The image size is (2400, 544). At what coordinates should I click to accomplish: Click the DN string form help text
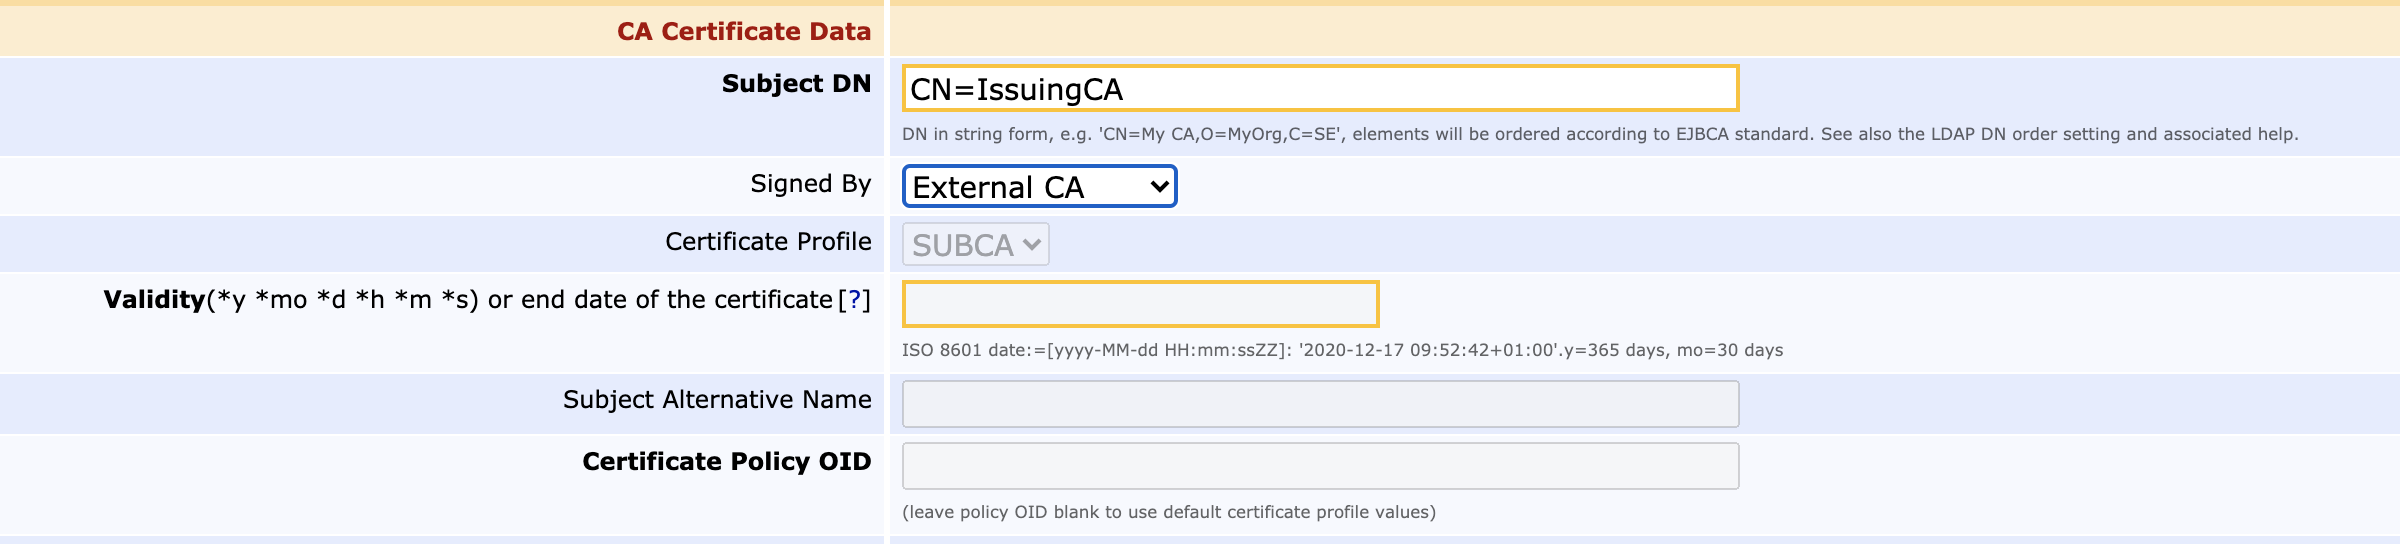coord(1599,134)
